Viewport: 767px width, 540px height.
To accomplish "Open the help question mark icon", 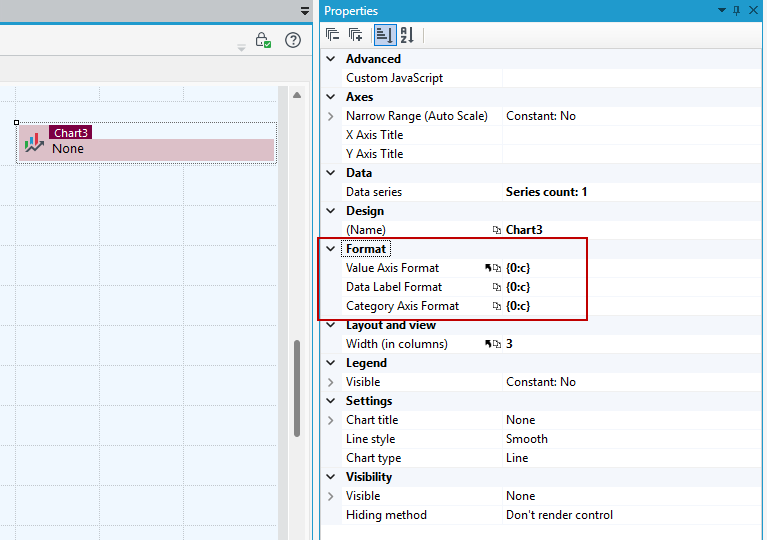I will coord(293,40).
